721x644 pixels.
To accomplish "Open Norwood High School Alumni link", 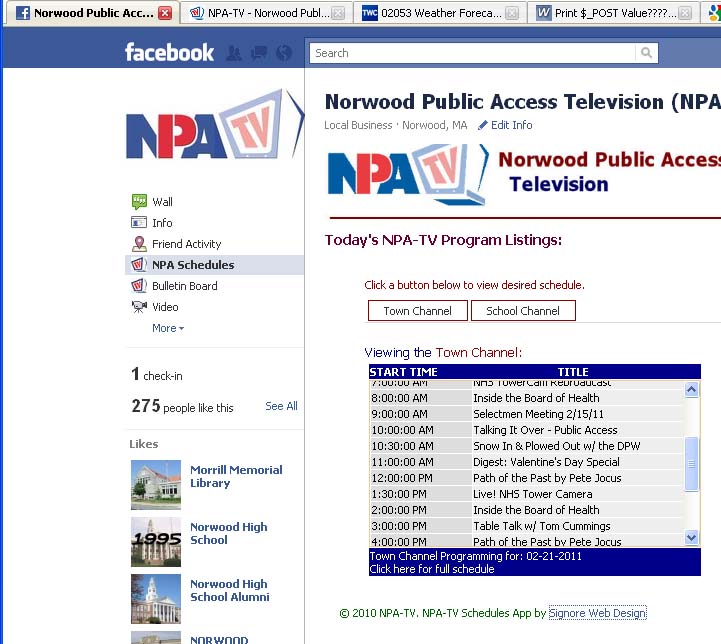I will pos(229,590).
